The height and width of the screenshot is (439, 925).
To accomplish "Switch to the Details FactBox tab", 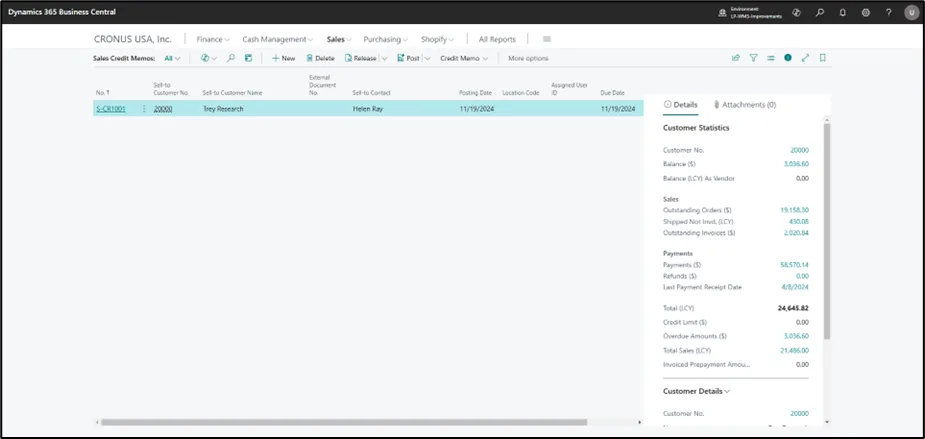I will click(x=681, y=104).
